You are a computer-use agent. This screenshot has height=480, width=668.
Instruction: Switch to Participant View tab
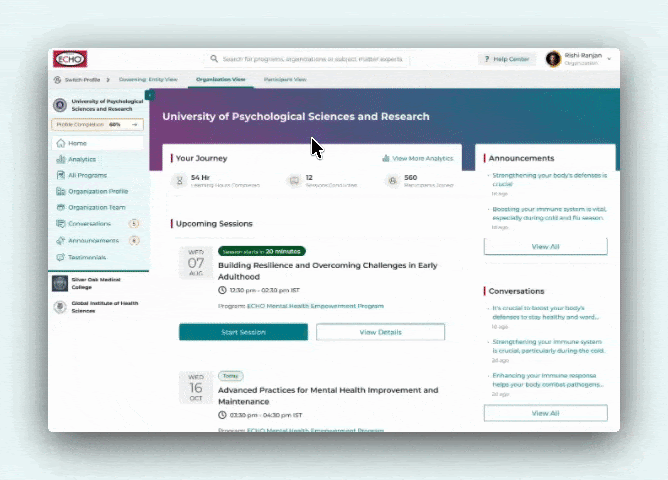tap(285, 79)
